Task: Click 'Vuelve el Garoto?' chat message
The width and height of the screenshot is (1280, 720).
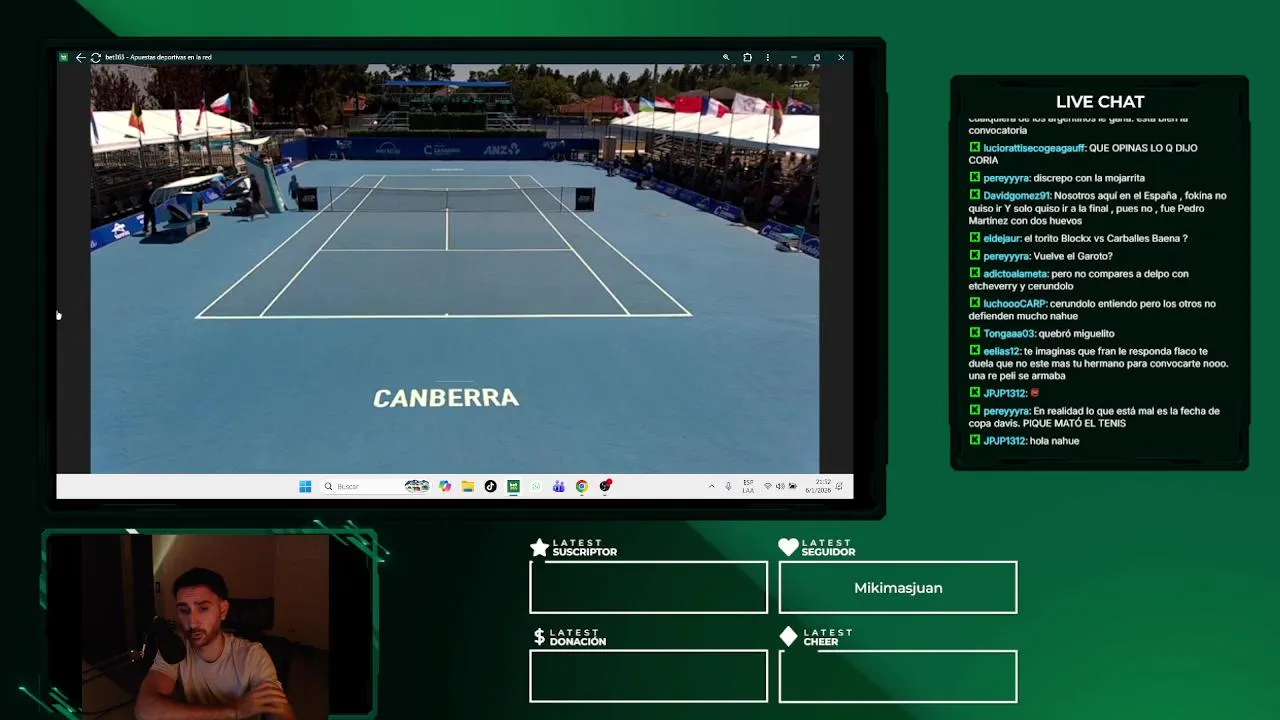Action: point(1073,256)
